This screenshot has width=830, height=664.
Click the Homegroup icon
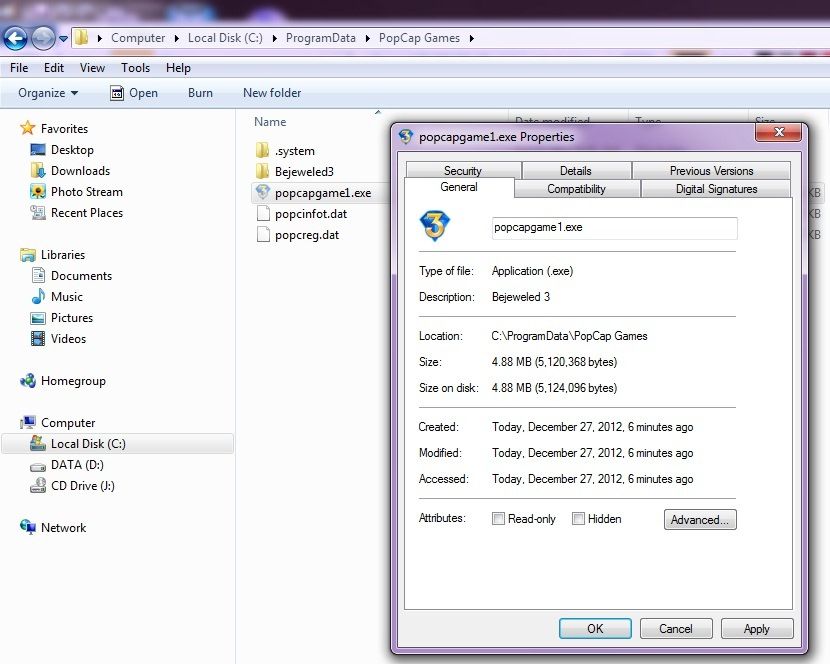(x=28, y=381)
